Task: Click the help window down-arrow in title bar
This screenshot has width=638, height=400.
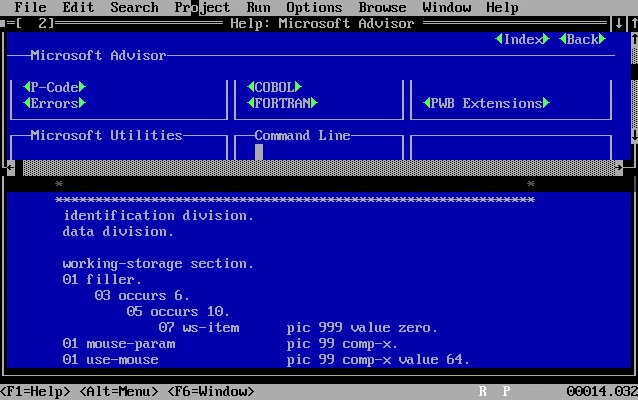Action: (618, 23)
